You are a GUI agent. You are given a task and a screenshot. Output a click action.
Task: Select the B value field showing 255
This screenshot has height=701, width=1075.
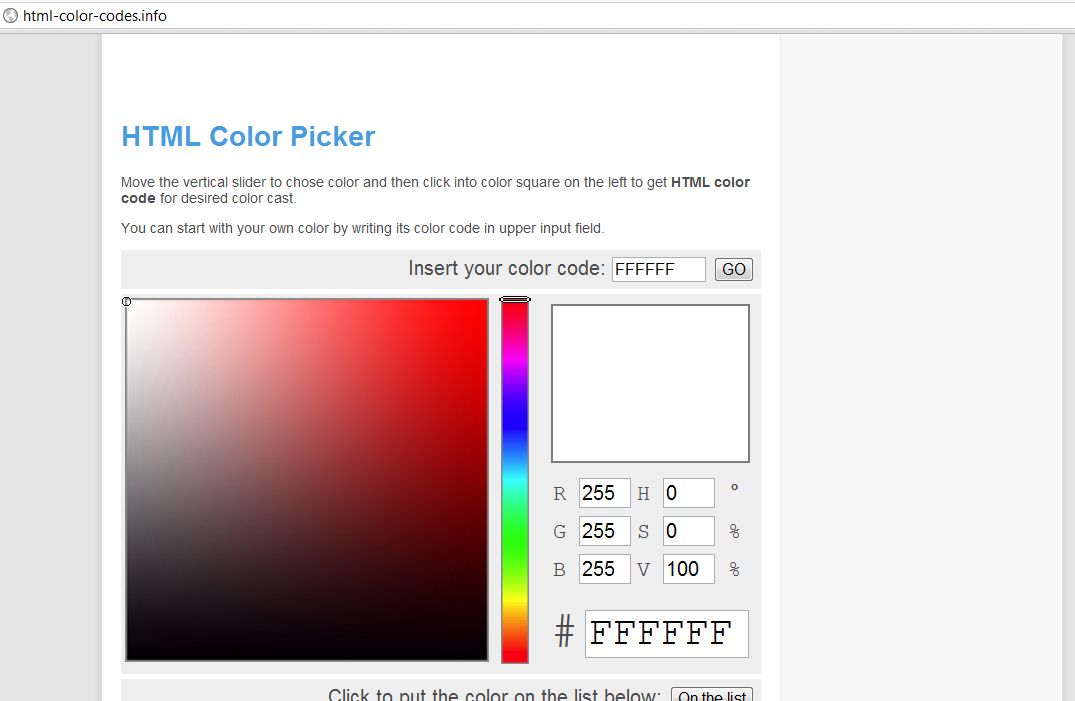point(604,569)
